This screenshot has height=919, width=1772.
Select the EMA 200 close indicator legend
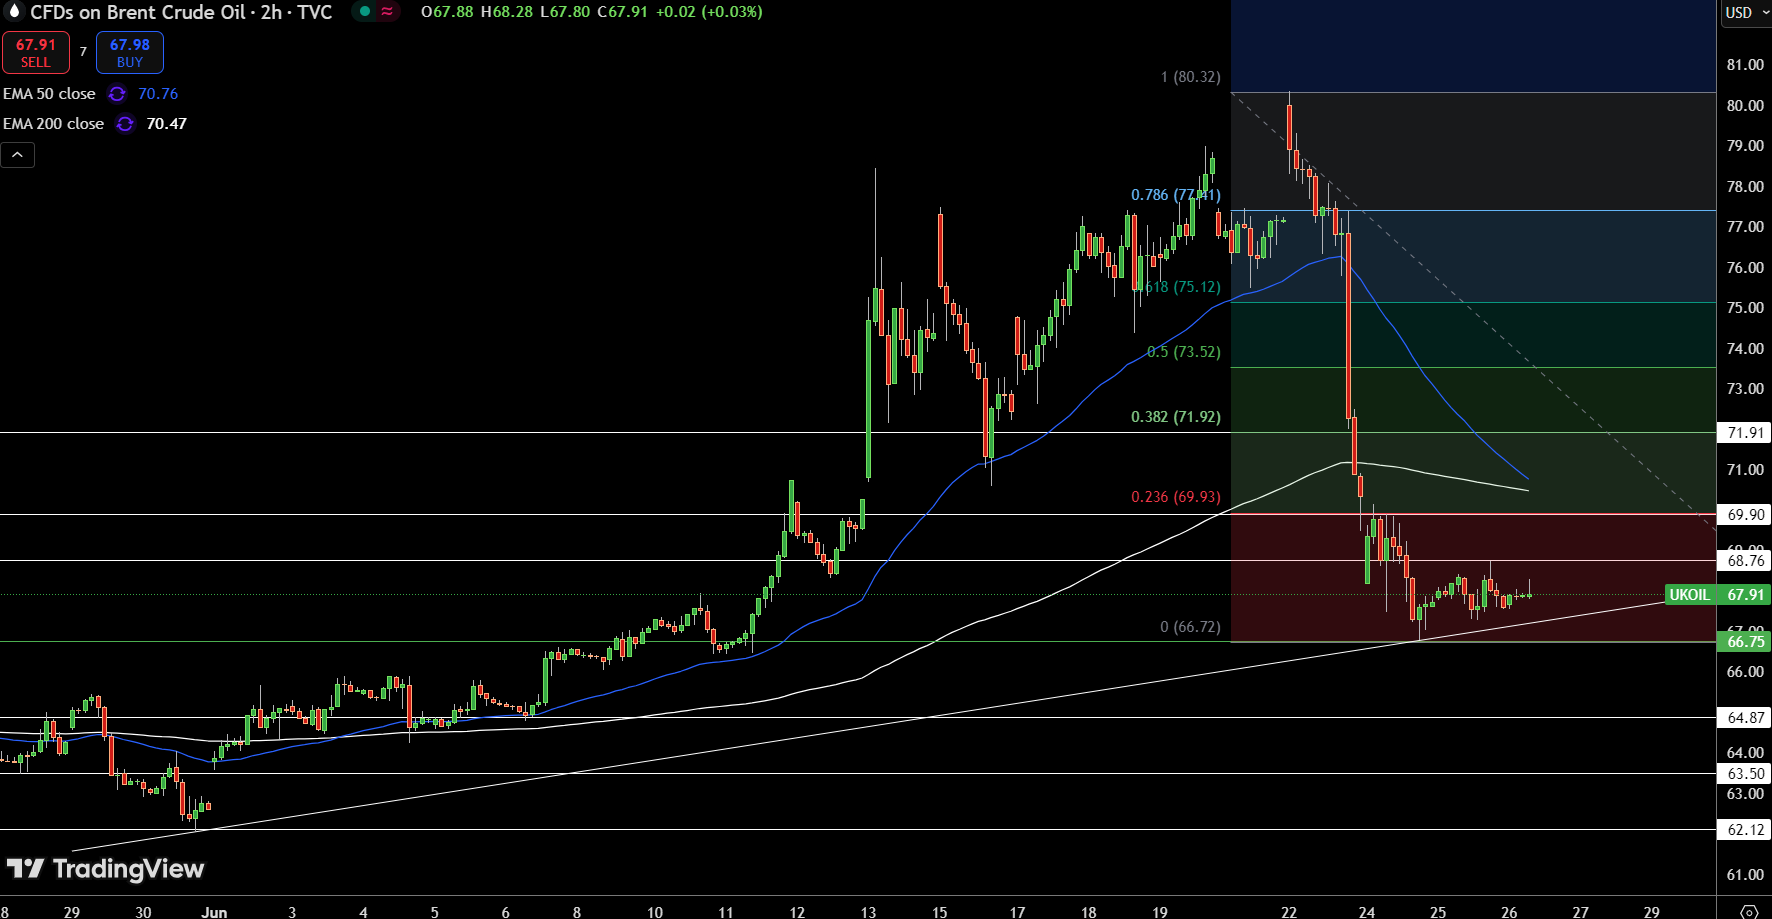click(53, 124)
